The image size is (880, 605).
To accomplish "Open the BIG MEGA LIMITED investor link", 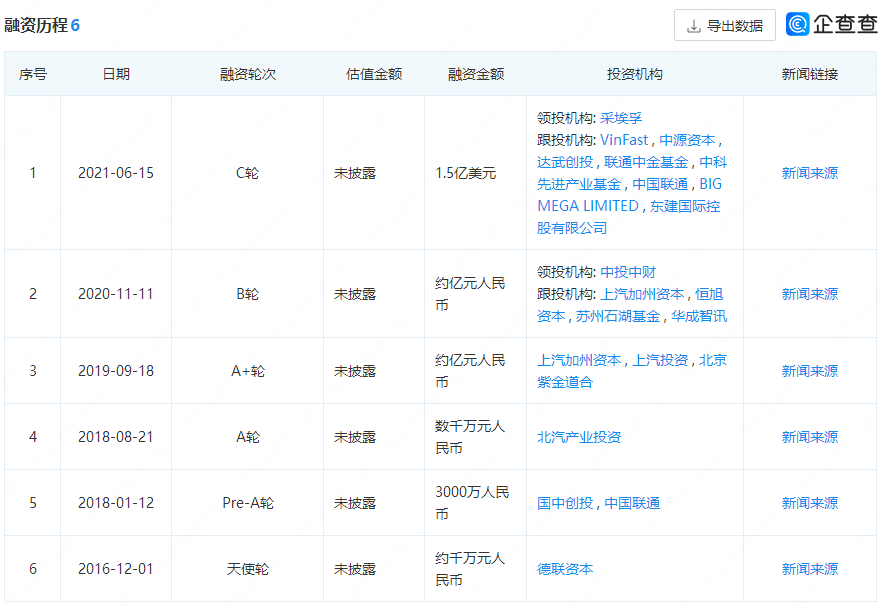I will coord(629,195).
